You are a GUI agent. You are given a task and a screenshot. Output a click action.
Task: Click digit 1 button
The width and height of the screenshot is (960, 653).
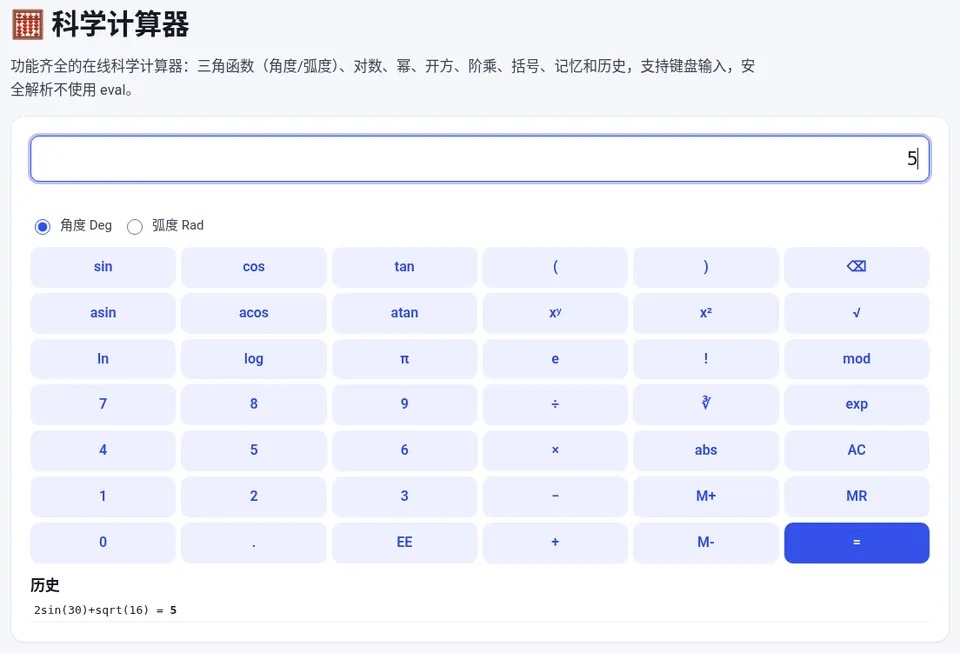103,496
